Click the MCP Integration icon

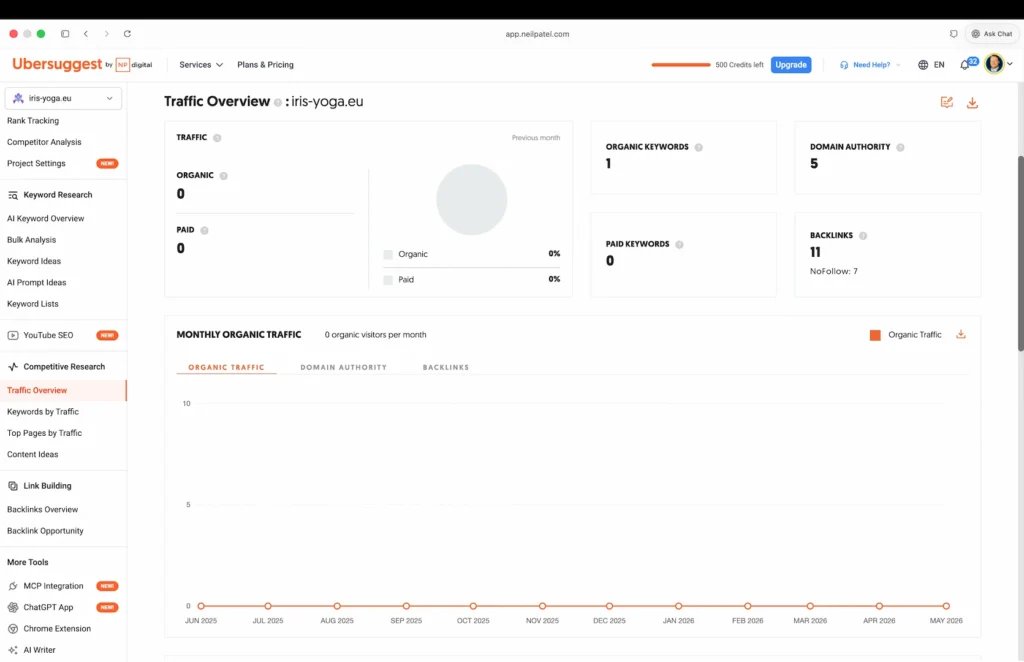(x=12, y=586)
